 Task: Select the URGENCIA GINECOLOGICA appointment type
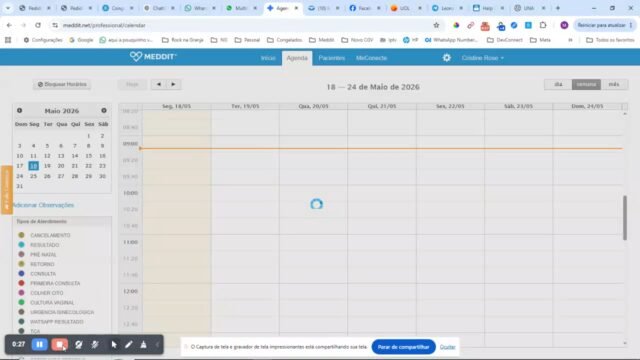[62, 312]
